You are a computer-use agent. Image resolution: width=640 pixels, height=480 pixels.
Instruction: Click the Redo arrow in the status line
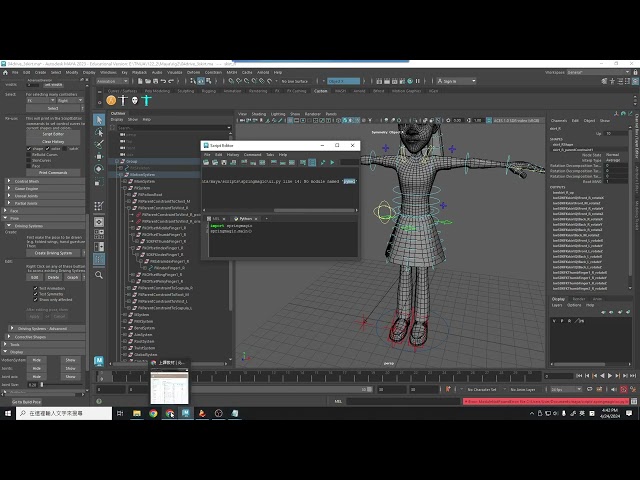pyautogui.click(x=171, y=81)
